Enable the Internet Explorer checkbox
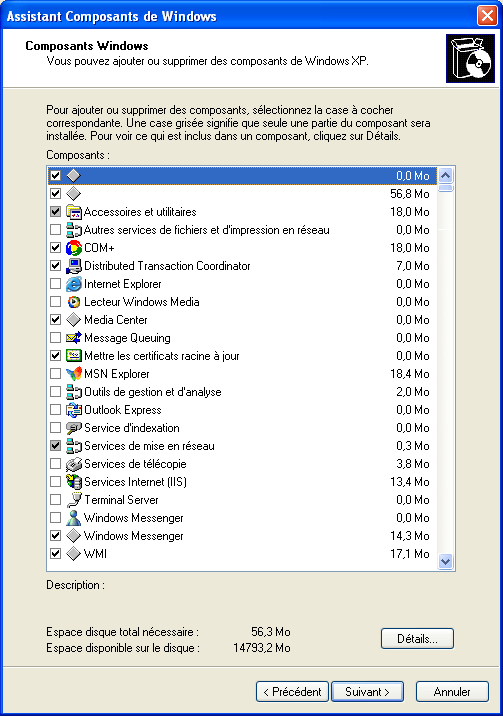Screen dimensions: 503x716 point(55,284)
